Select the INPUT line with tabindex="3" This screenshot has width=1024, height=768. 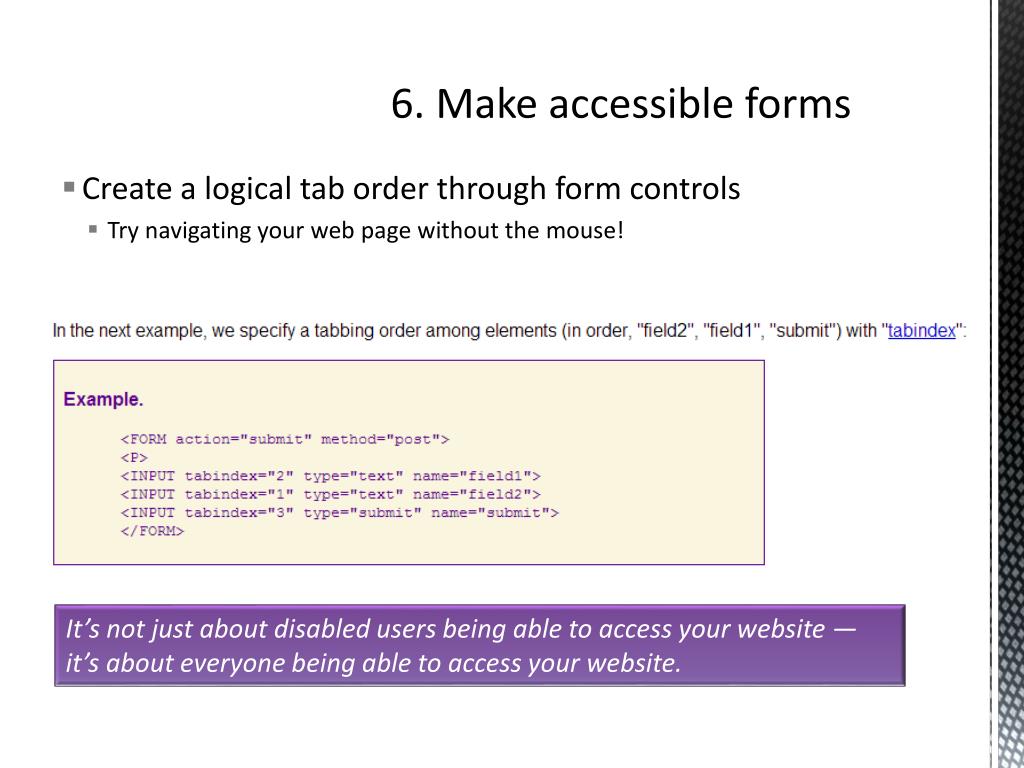pyautogui.click(x=340, y=512)
